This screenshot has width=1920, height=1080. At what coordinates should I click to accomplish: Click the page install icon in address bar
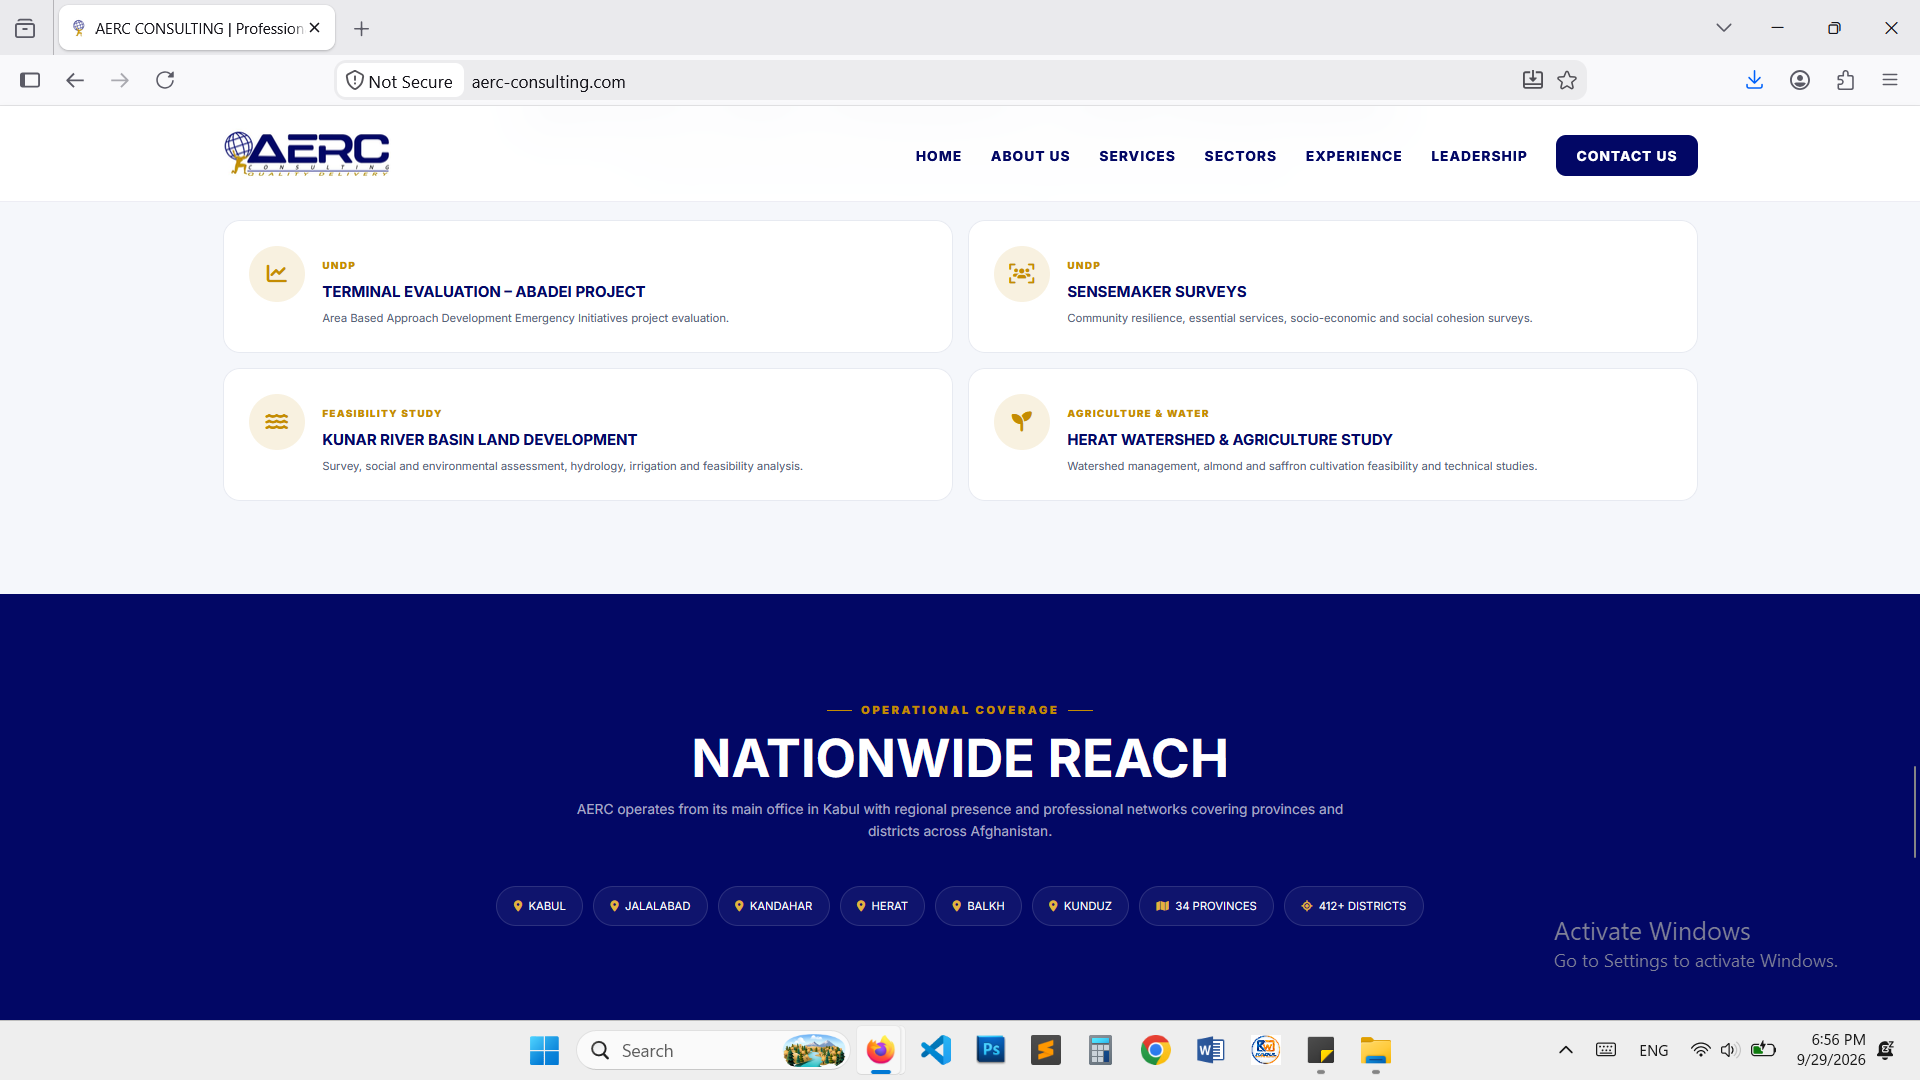[1533, 80]
